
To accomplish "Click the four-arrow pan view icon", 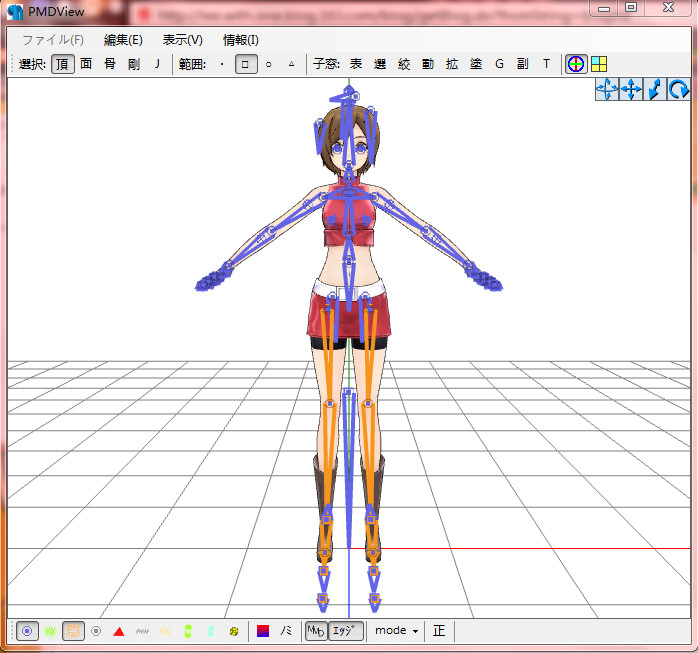I will click(x=631, y=89).
